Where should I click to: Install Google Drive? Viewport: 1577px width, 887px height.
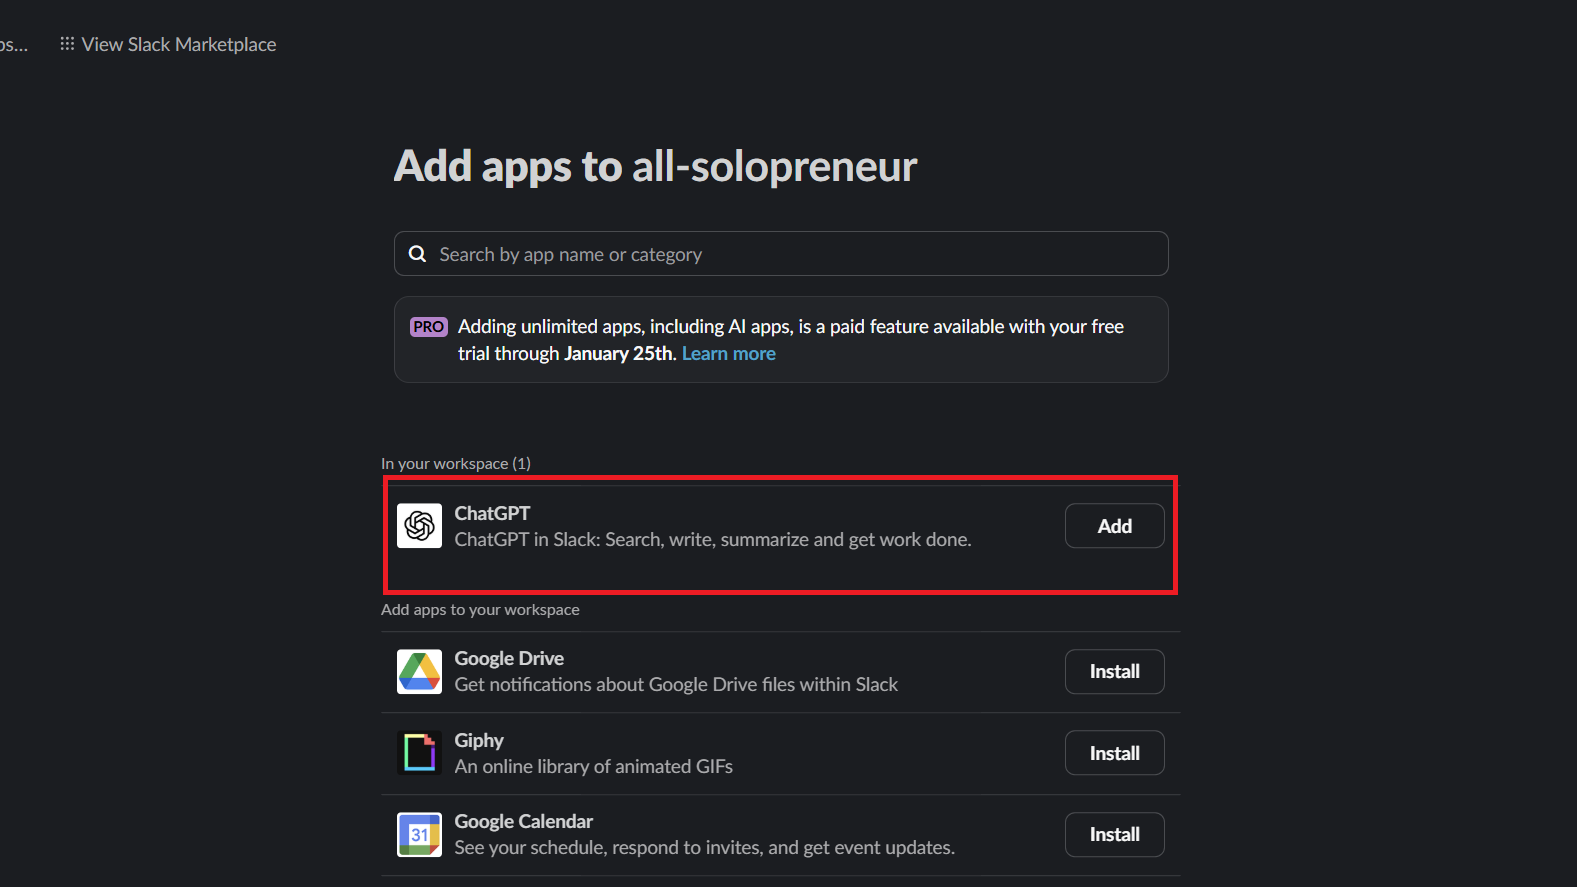point(1115,672)
